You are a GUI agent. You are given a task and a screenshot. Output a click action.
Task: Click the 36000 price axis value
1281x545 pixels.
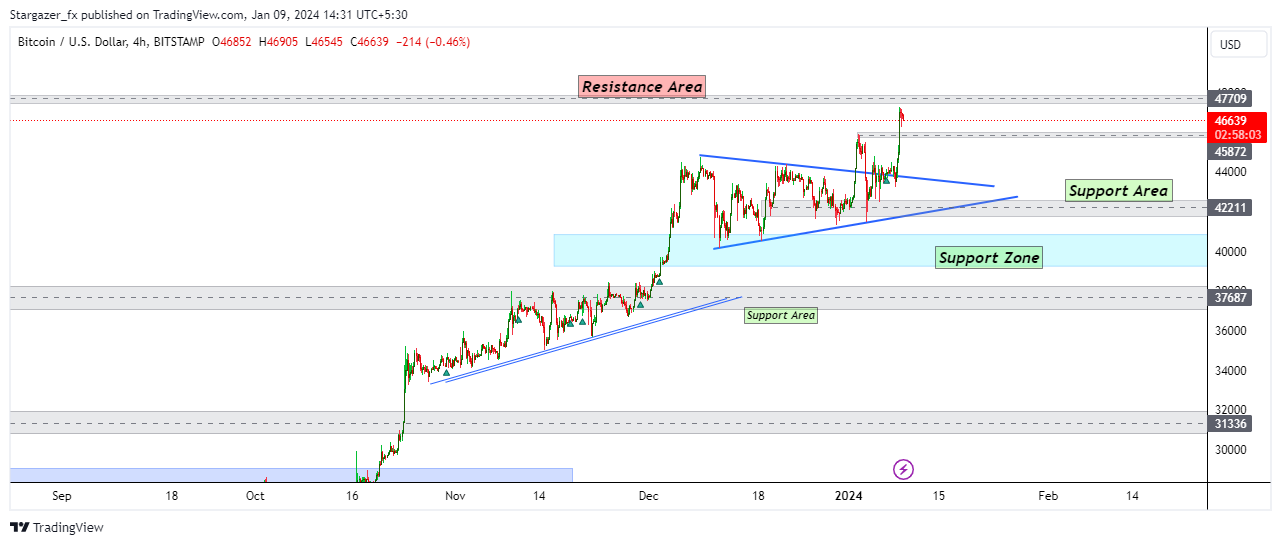1230,331
